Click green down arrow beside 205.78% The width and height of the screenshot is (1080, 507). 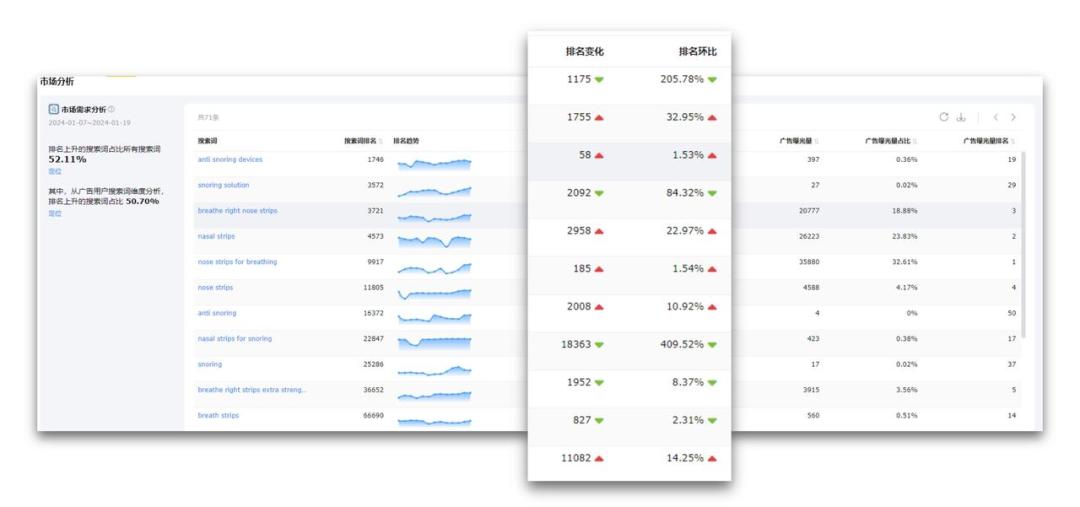(712, 80)
